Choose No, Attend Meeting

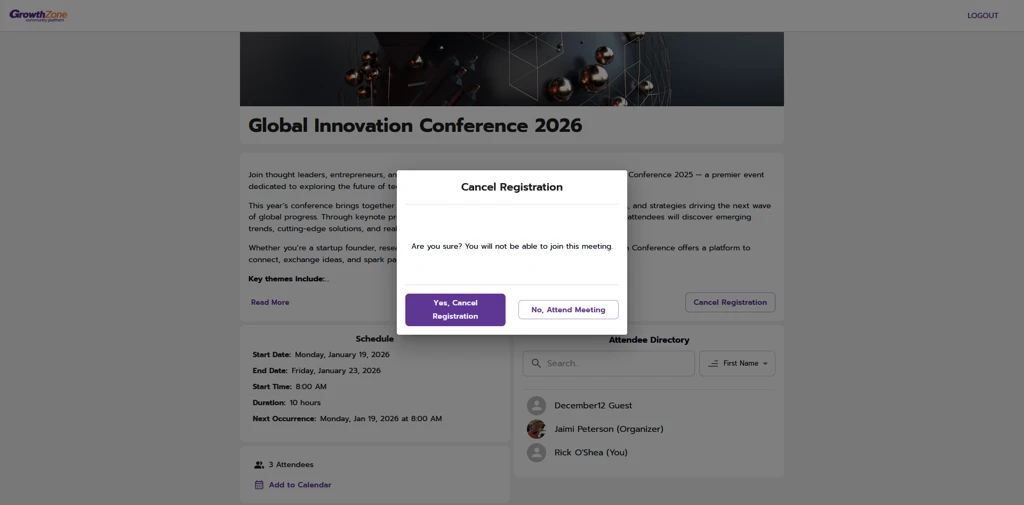(x=568, y=310)
